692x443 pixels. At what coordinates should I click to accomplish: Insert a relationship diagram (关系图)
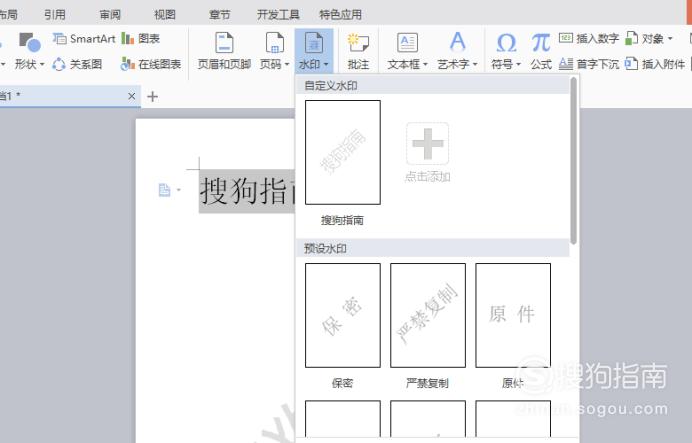coord(77,64)
